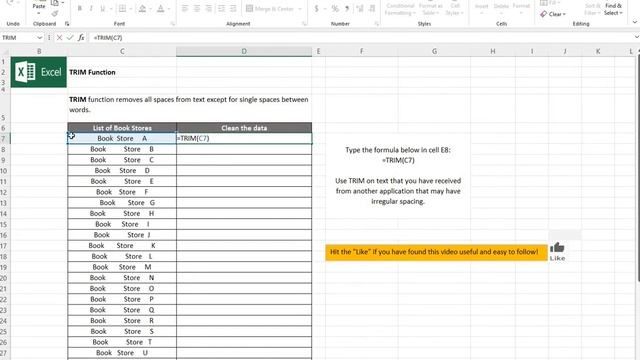This screenshot has width=640, height=360.
Task: Open Cell Styles gallery
Action: tap(454, 8)
